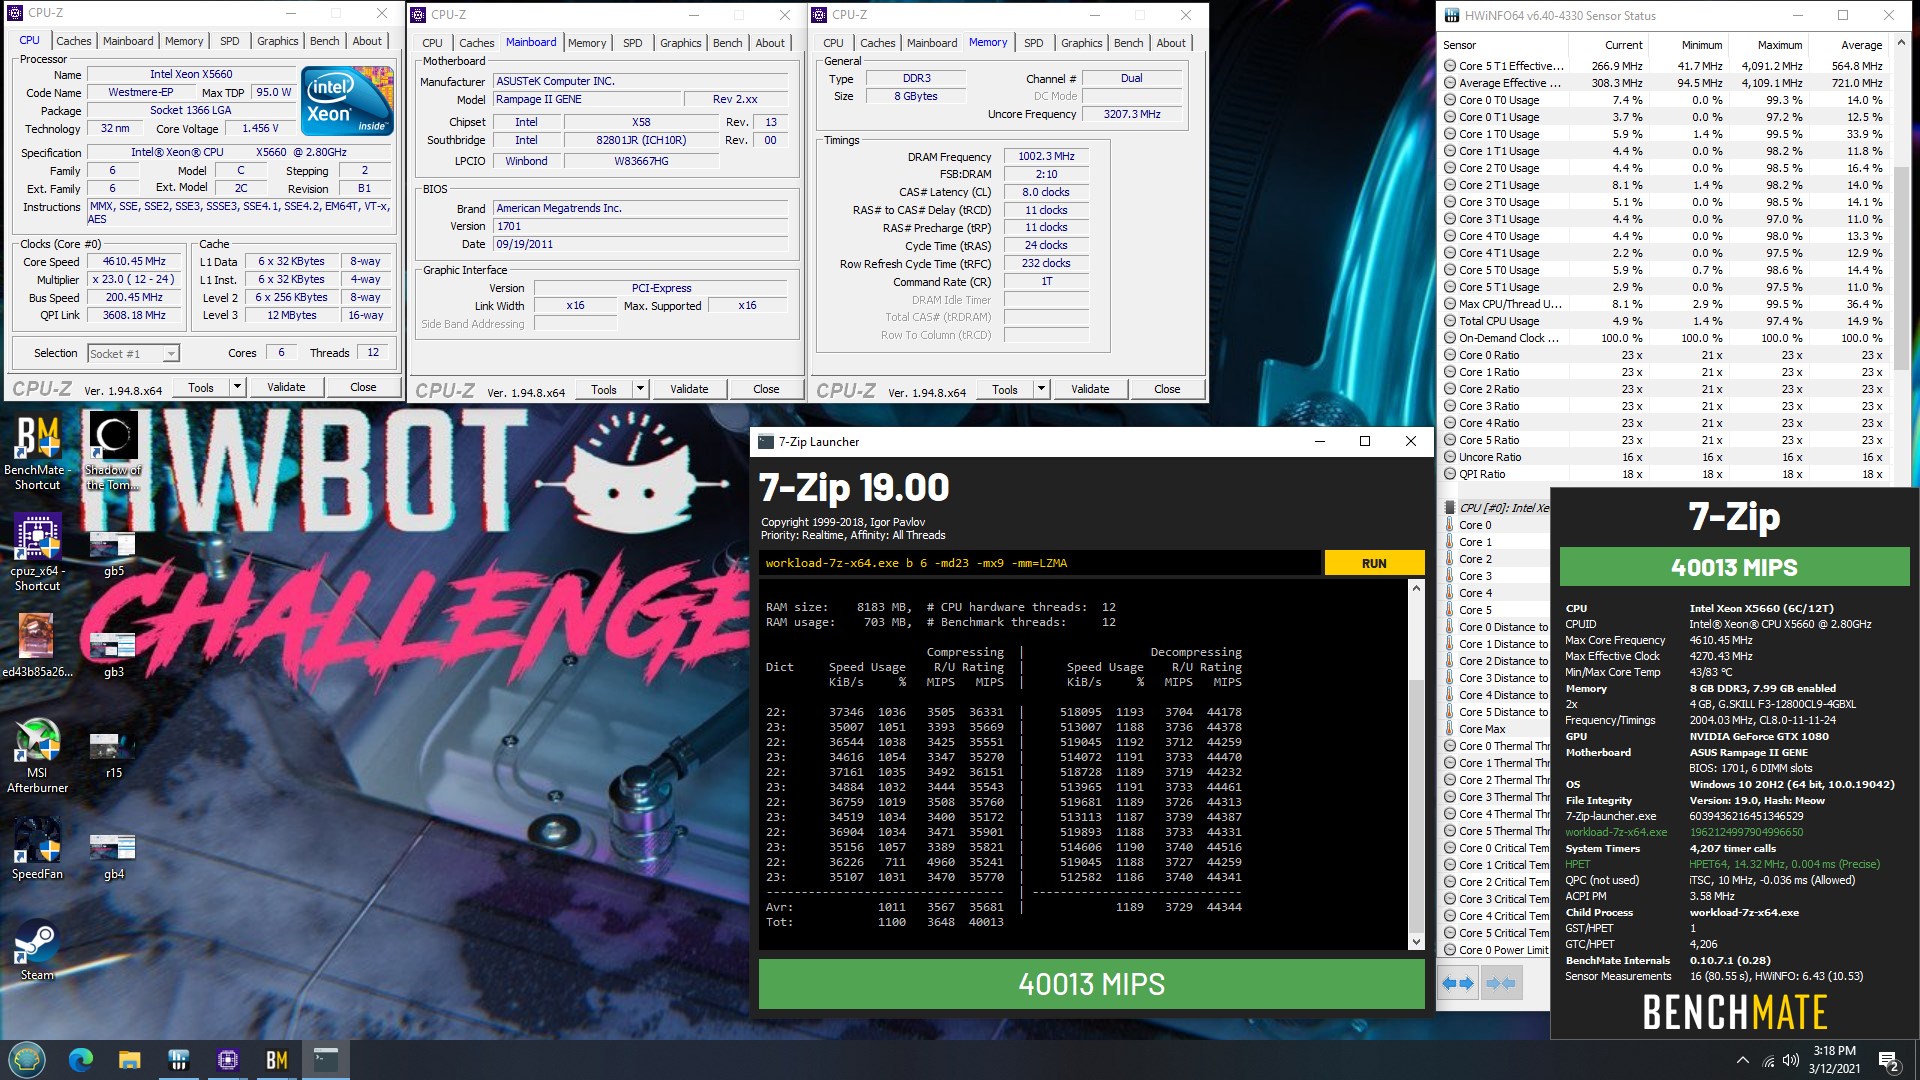Click the Uncore Frequency value 3207.3 MHz

1132,114
